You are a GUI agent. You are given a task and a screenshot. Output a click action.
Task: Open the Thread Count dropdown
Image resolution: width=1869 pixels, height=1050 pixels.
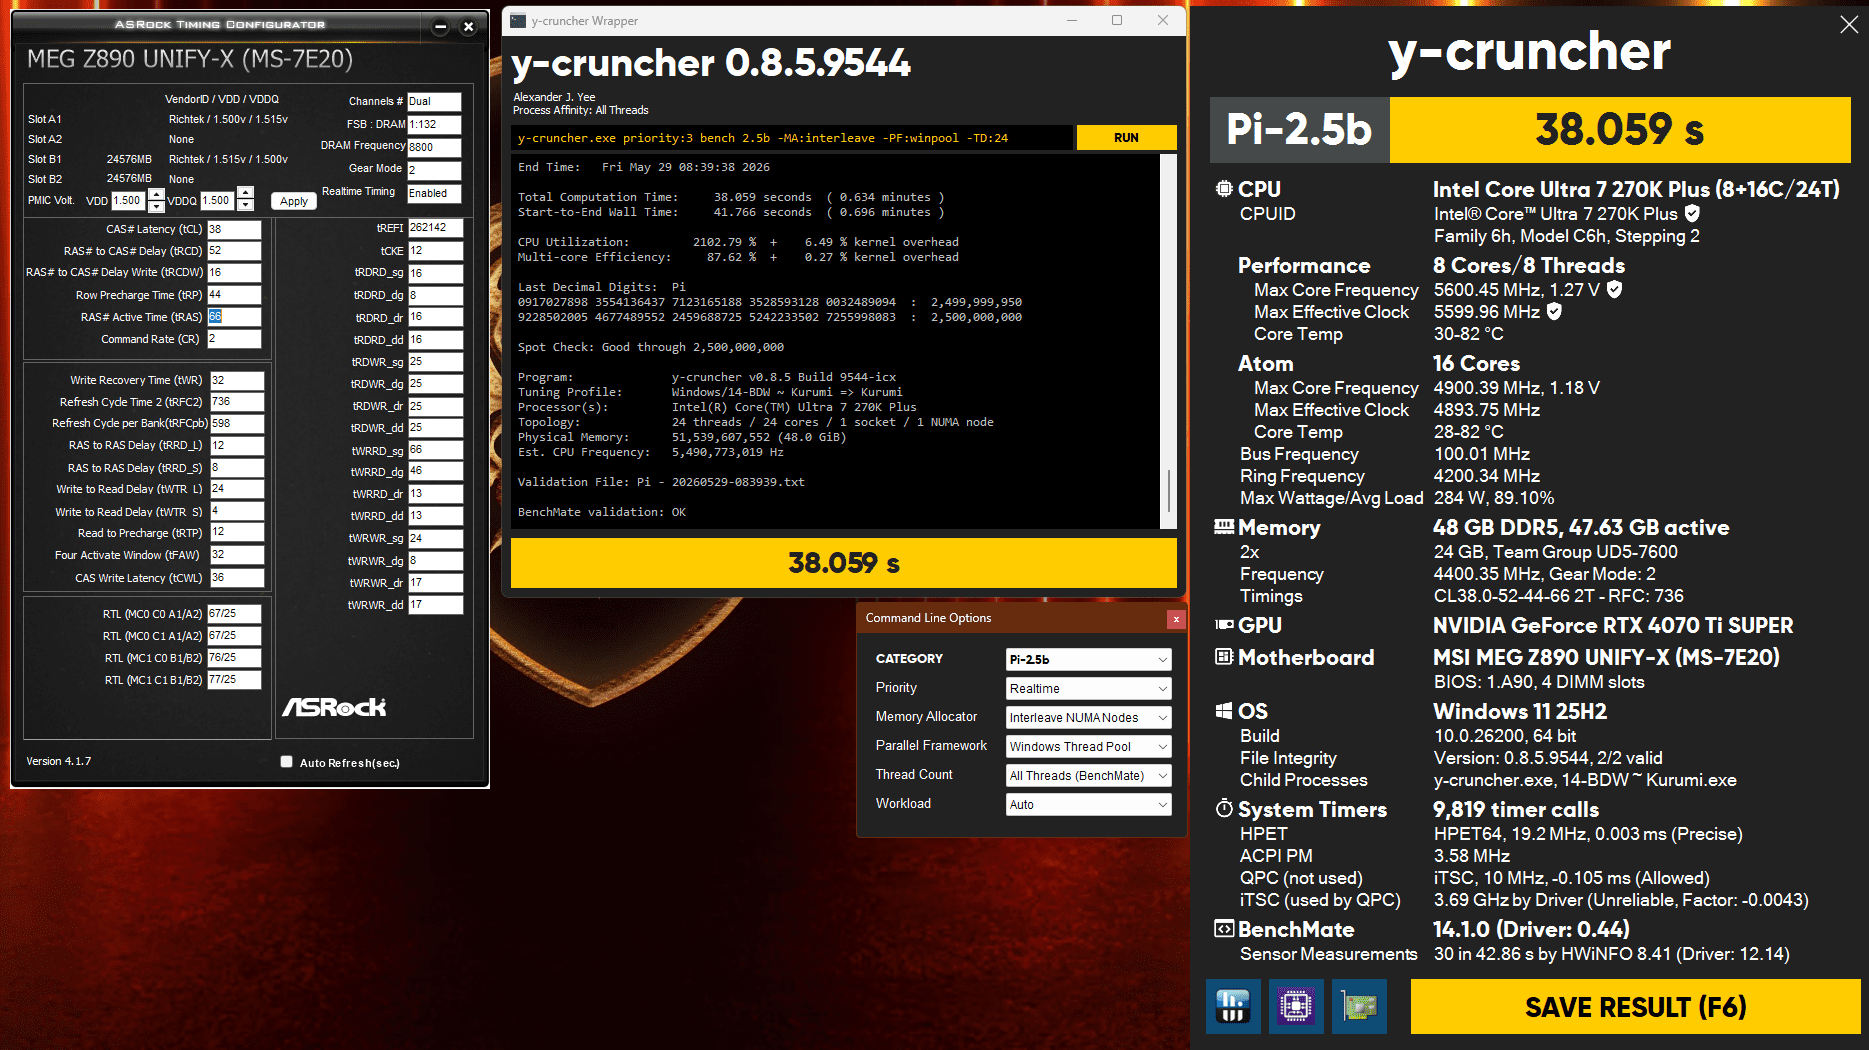tap(1088, 775)
